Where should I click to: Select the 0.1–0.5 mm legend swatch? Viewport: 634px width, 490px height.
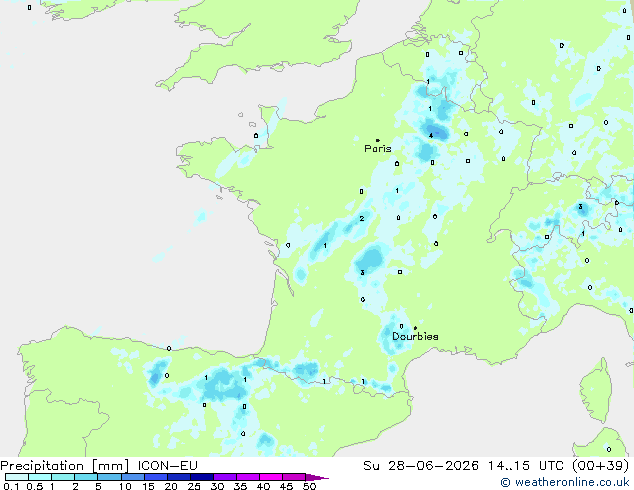[17, 477]
